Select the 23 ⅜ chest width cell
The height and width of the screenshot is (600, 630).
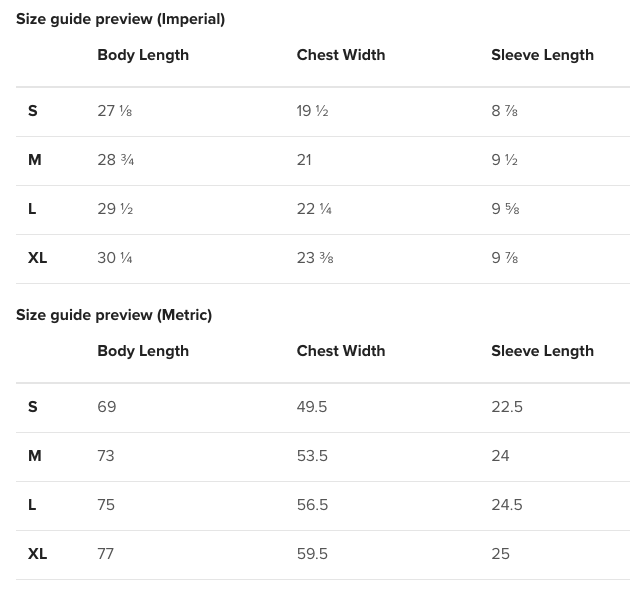point(315,258)
